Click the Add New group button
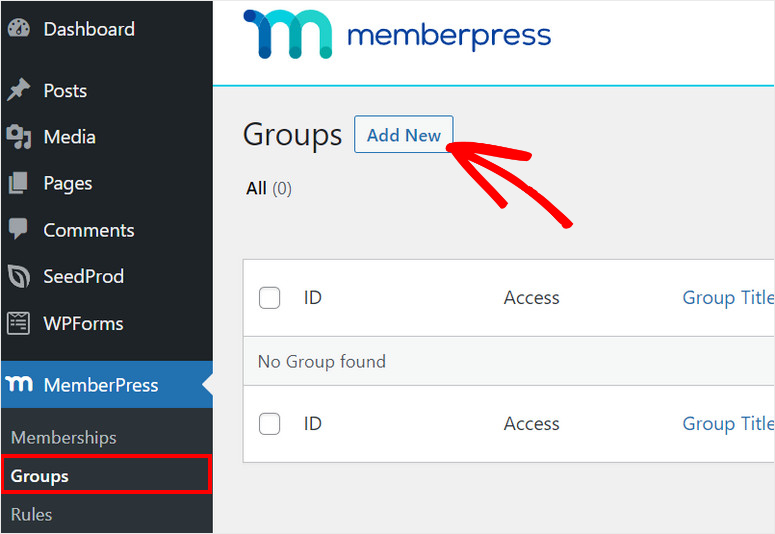Viewport: 775px width, 534px height. pyautogui.click(x=404, y=135)
